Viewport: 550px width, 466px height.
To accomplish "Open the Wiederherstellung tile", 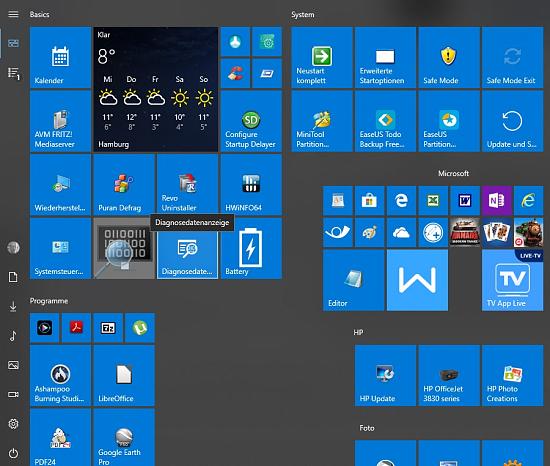I will pos(60,185).
